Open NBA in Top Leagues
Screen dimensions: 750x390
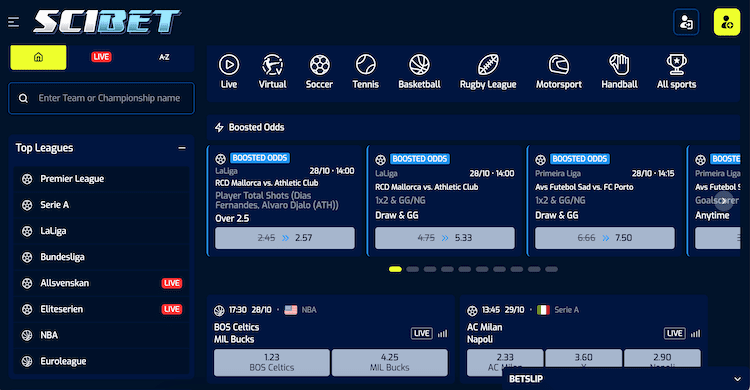[101, 335]
